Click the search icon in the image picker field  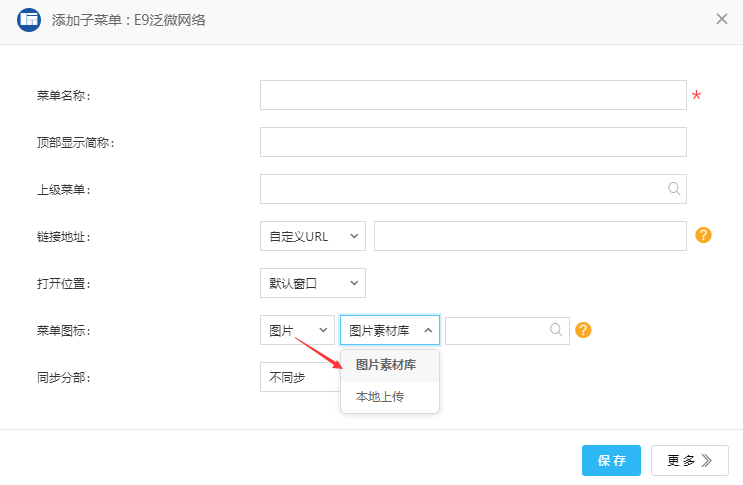coord(556,330)
